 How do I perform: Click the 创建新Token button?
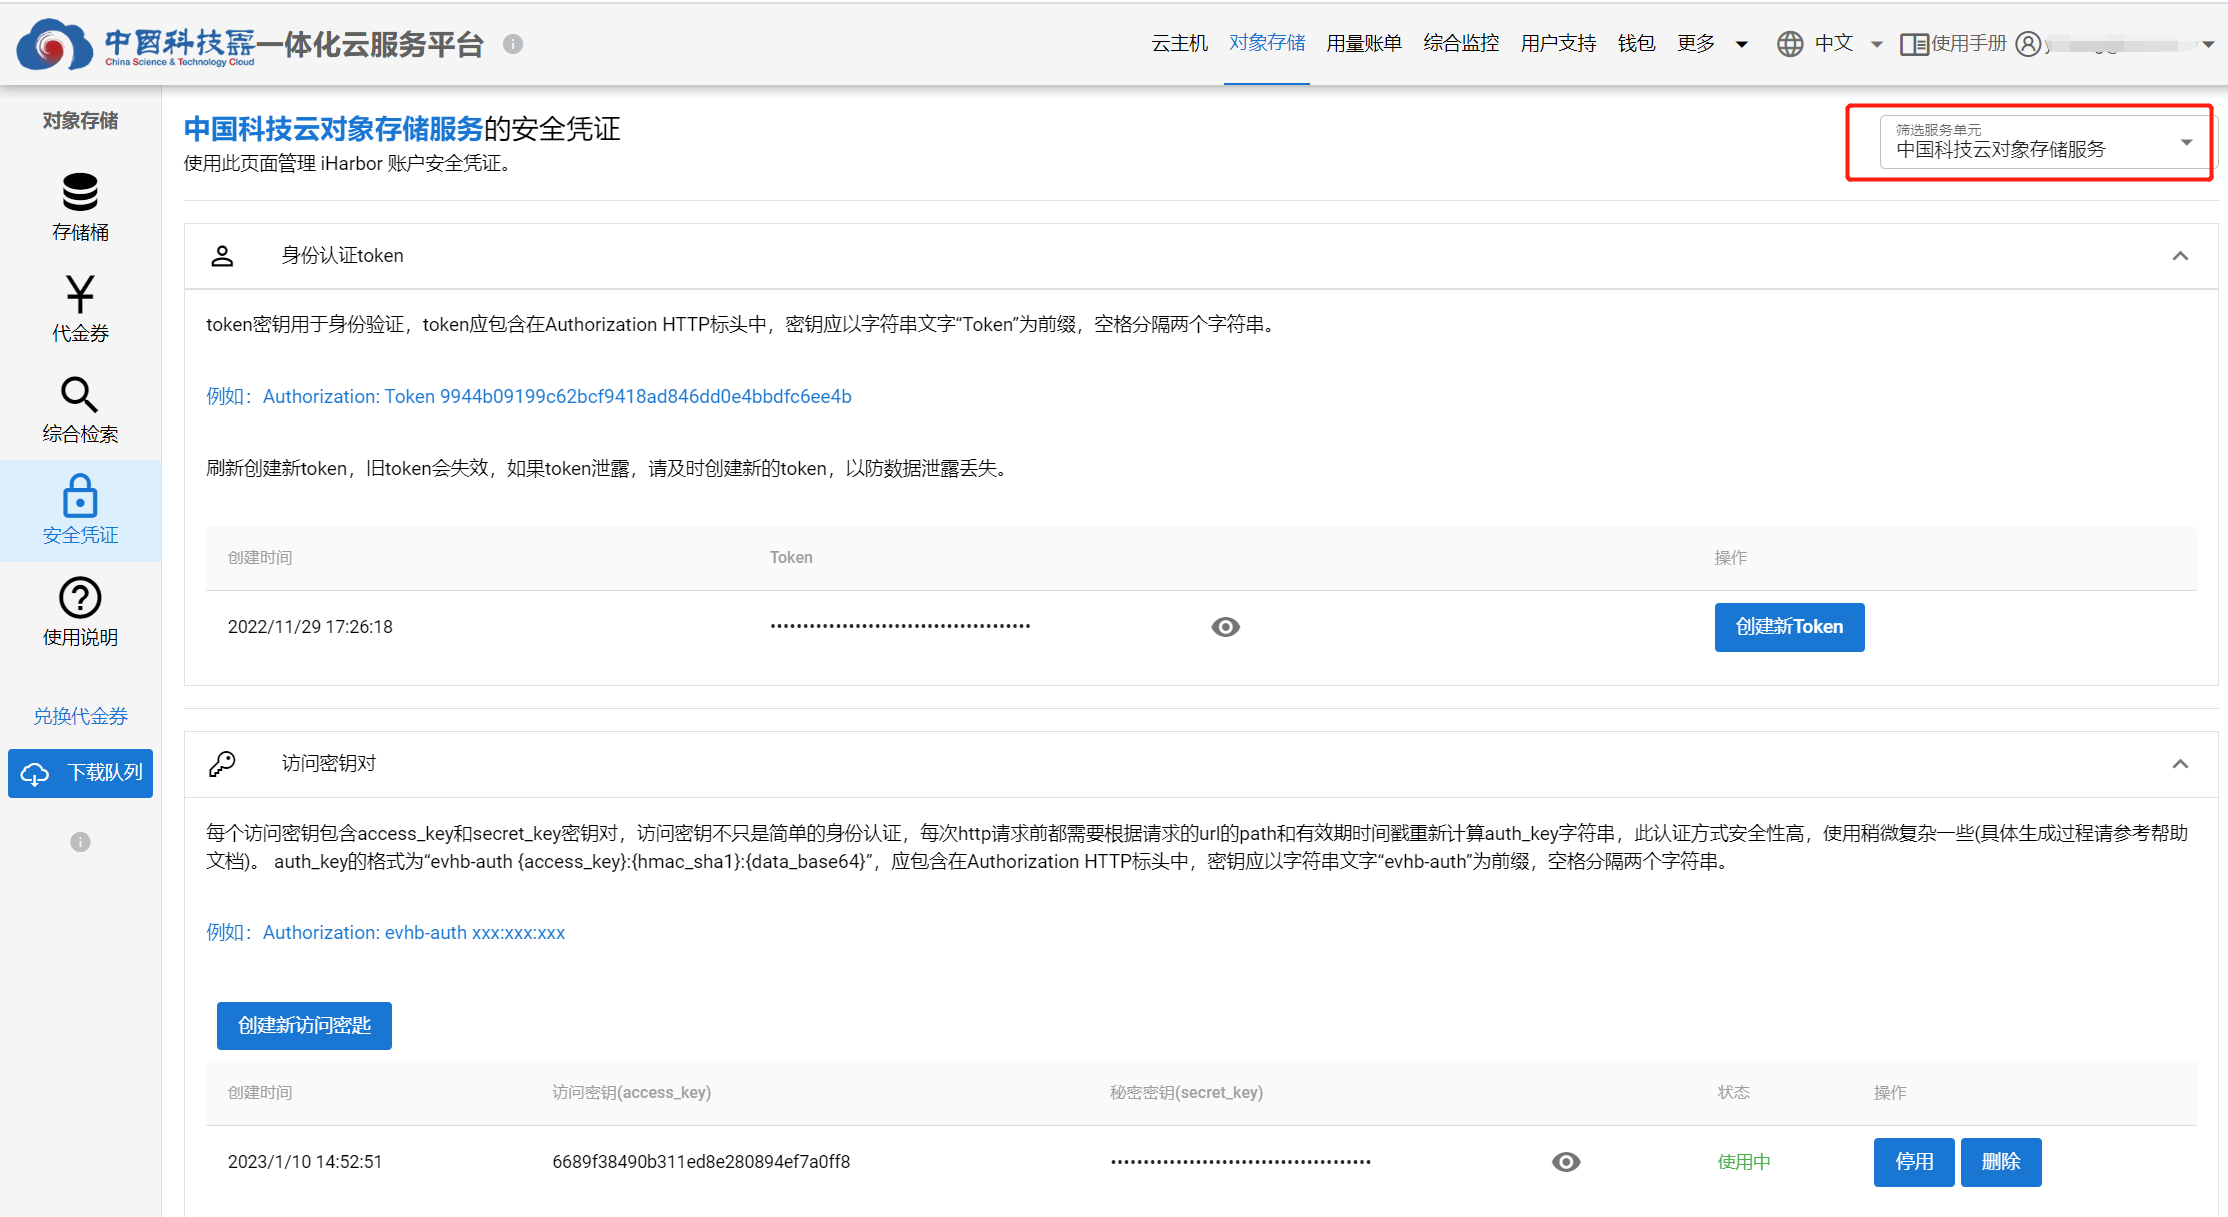point(1789,627)
